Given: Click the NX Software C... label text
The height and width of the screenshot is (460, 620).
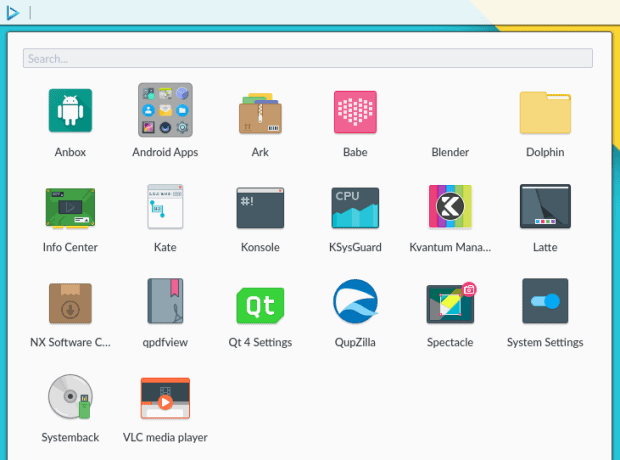Looking at the screenshot, I should click(x=70, y=342).
